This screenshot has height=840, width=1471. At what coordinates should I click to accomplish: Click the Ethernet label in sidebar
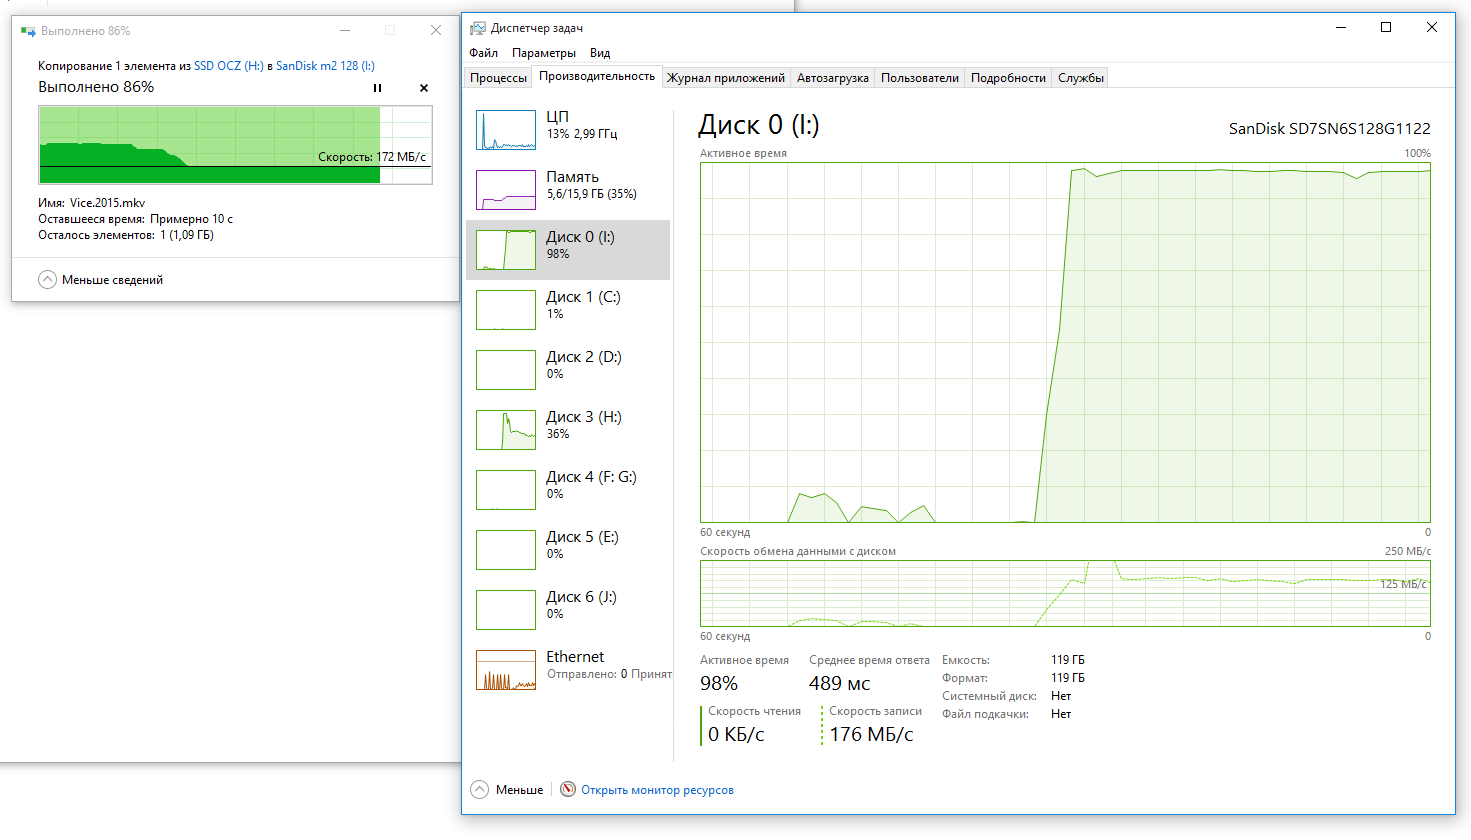[575, 657]
